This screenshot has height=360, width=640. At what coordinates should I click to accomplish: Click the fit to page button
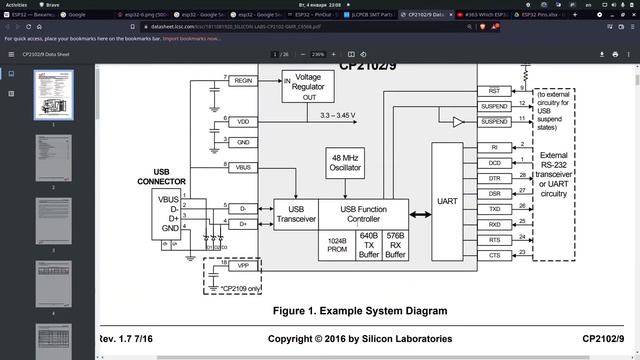[x=351, y=54]
